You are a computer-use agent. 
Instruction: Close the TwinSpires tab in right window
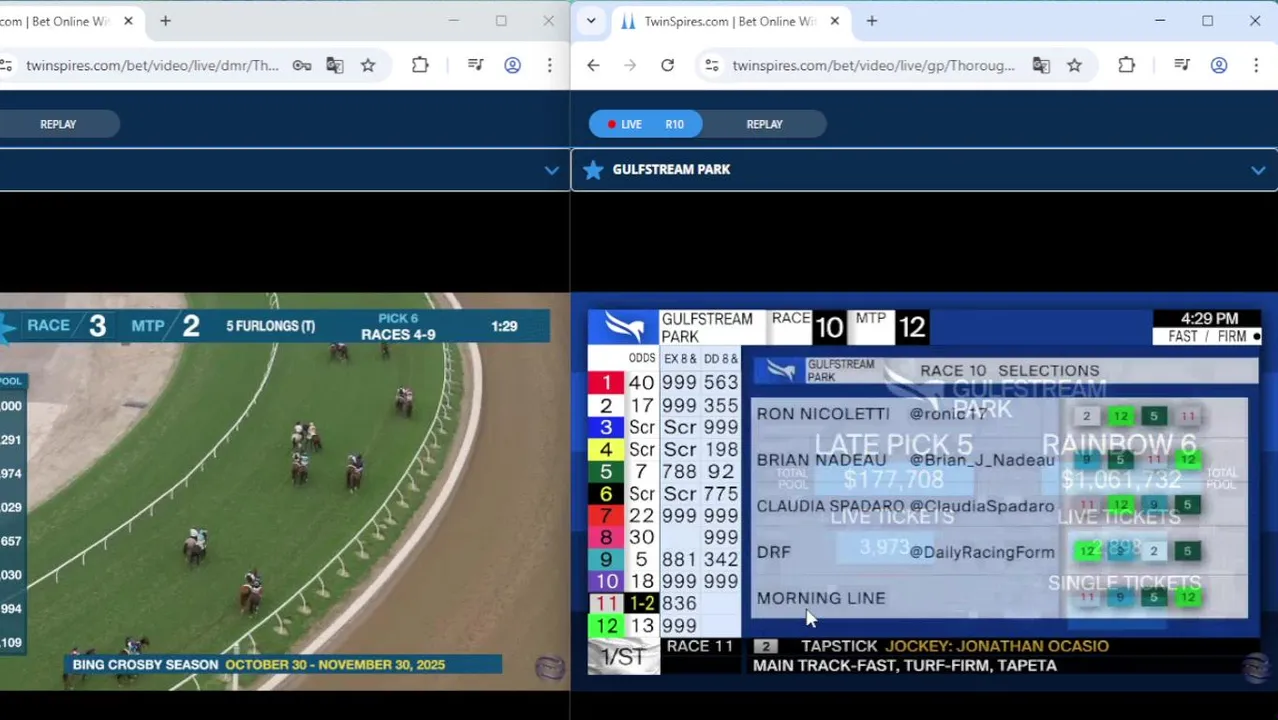[834, 21]
